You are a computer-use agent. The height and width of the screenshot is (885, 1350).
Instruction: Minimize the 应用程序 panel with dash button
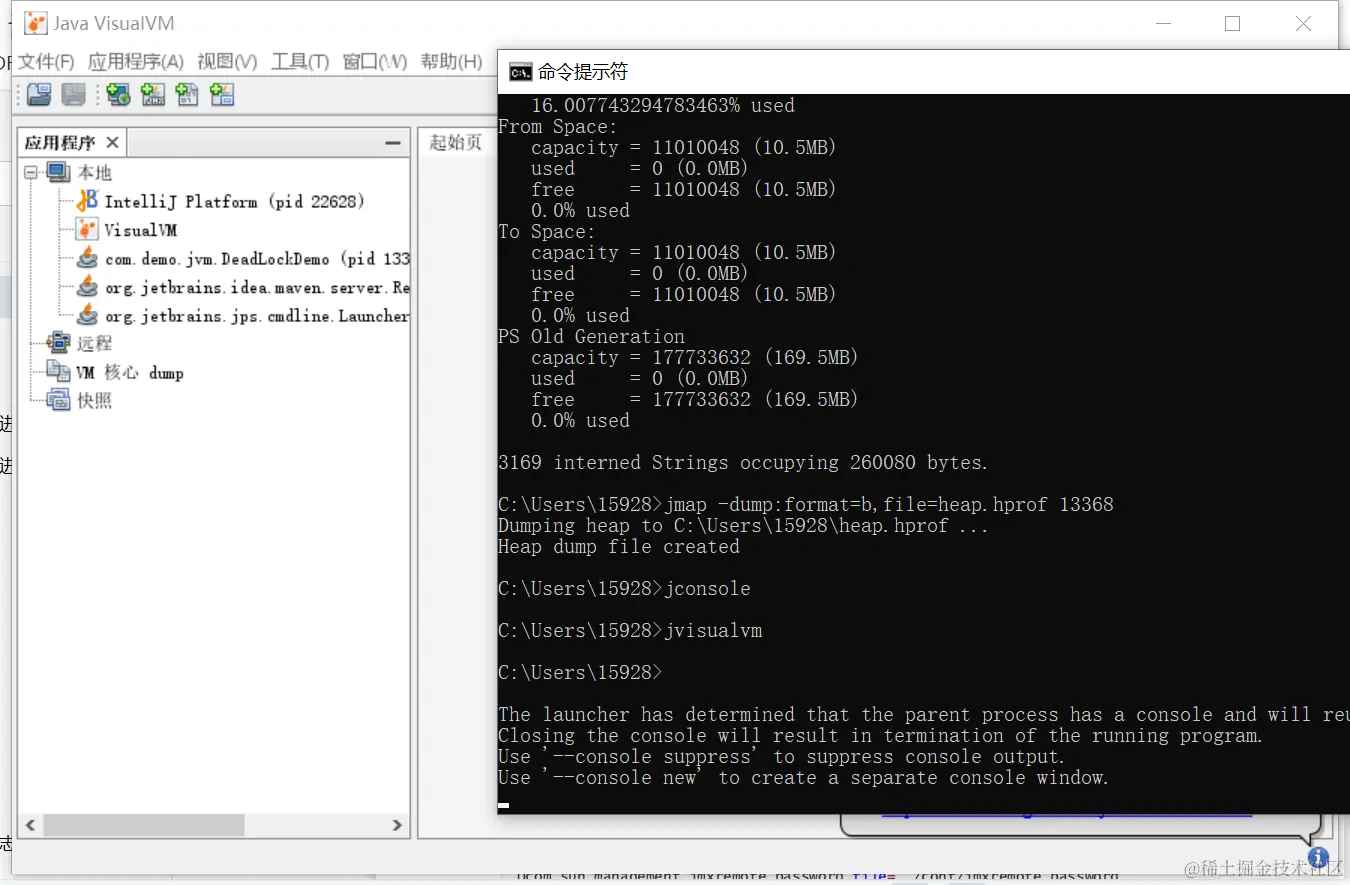click(393, 143)
